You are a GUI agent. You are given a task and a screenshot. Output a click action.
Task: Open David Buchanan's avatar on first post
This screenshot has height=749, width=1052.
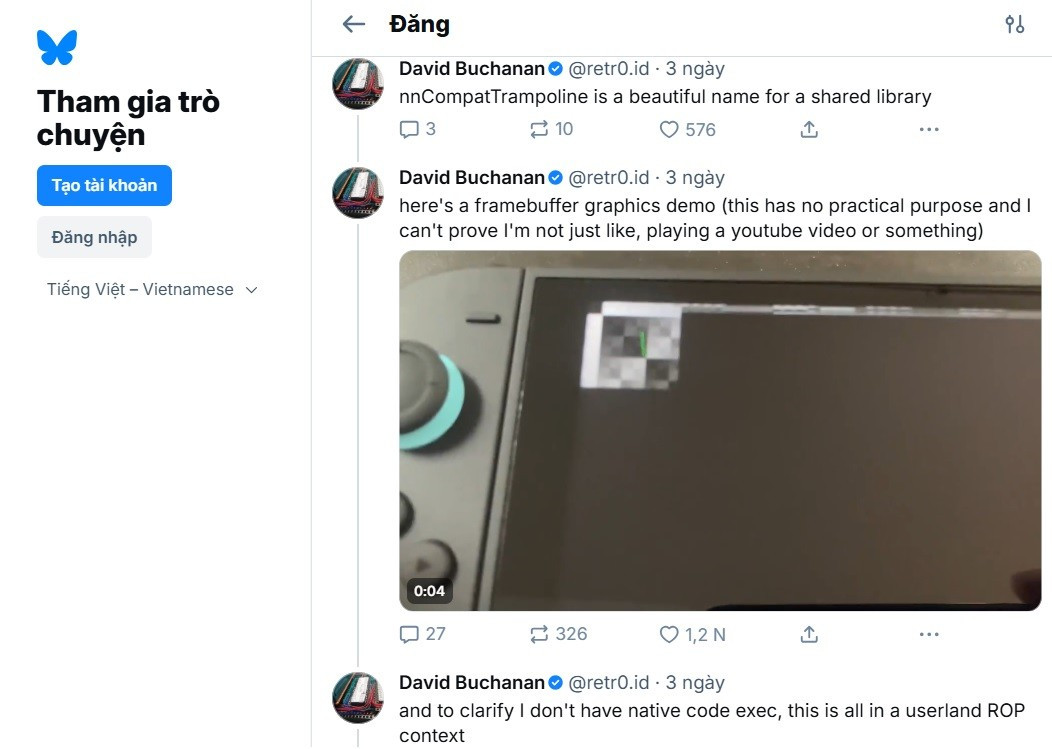coord(357,84)
